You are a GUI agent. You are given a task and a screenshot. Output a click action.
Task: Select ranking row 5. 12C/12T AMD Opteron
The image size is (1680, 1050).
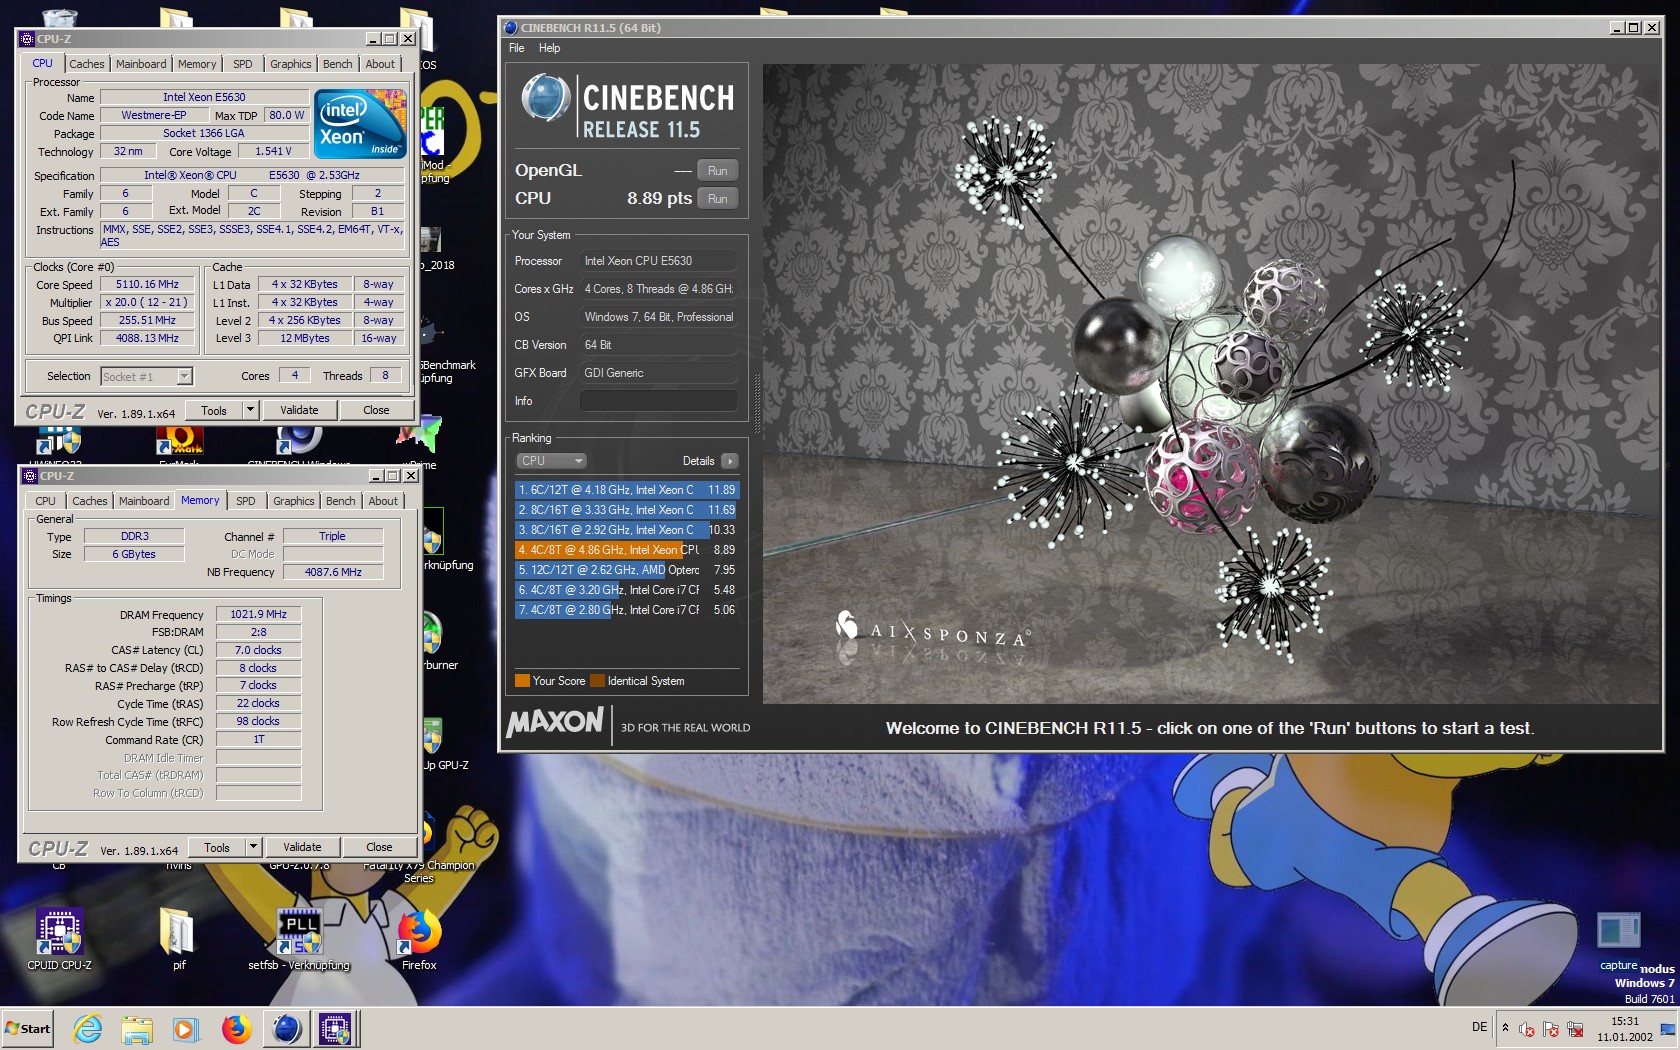(x=627, y=570)
